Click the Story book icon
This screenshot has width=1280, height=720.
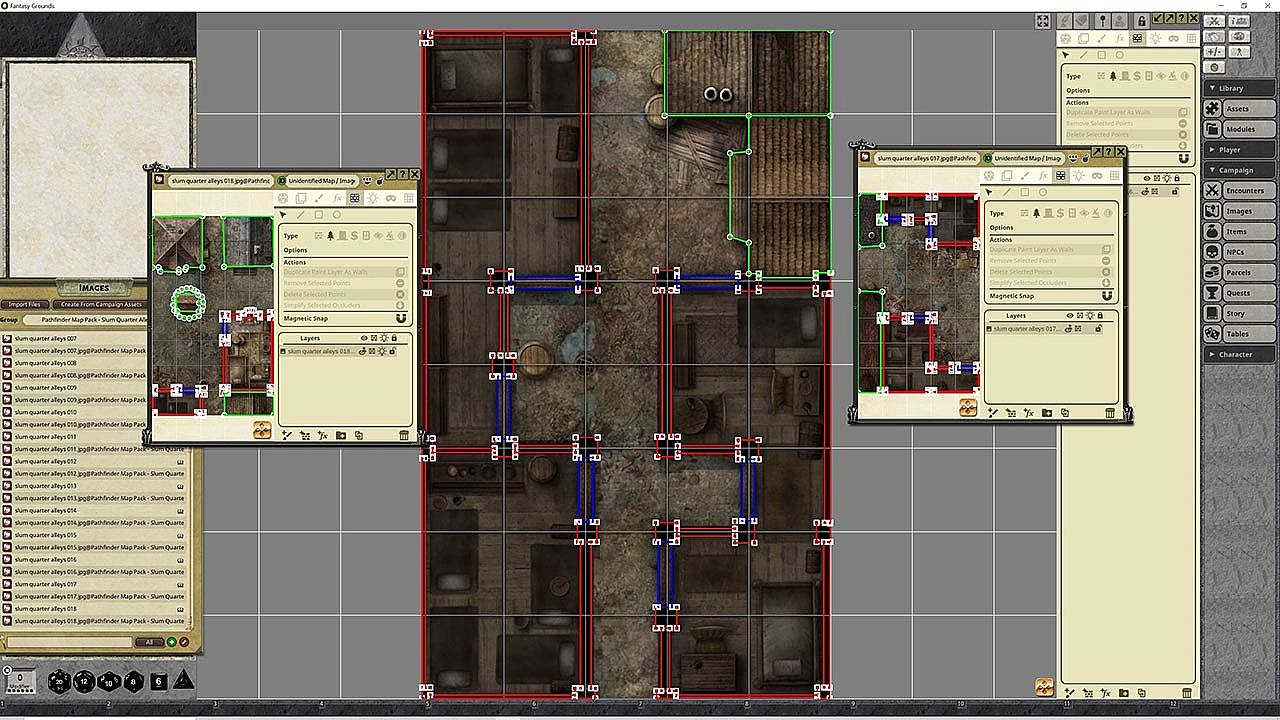[1213, 313]
